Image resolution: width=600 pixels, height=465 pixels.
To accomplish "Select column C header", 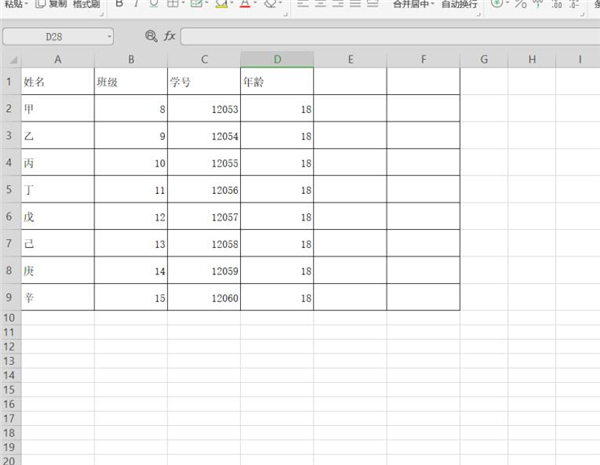I will point(204,59).
